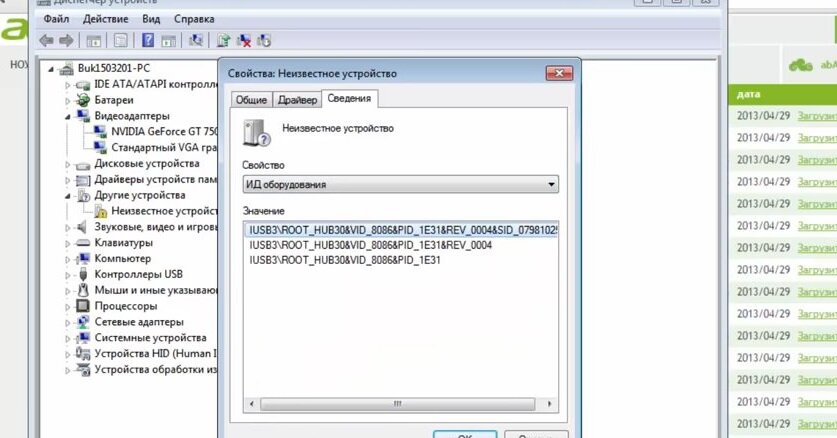Collapse the Buk1503201-PC root node
Screen dimensions: 837x438
[x=51, y=69]
